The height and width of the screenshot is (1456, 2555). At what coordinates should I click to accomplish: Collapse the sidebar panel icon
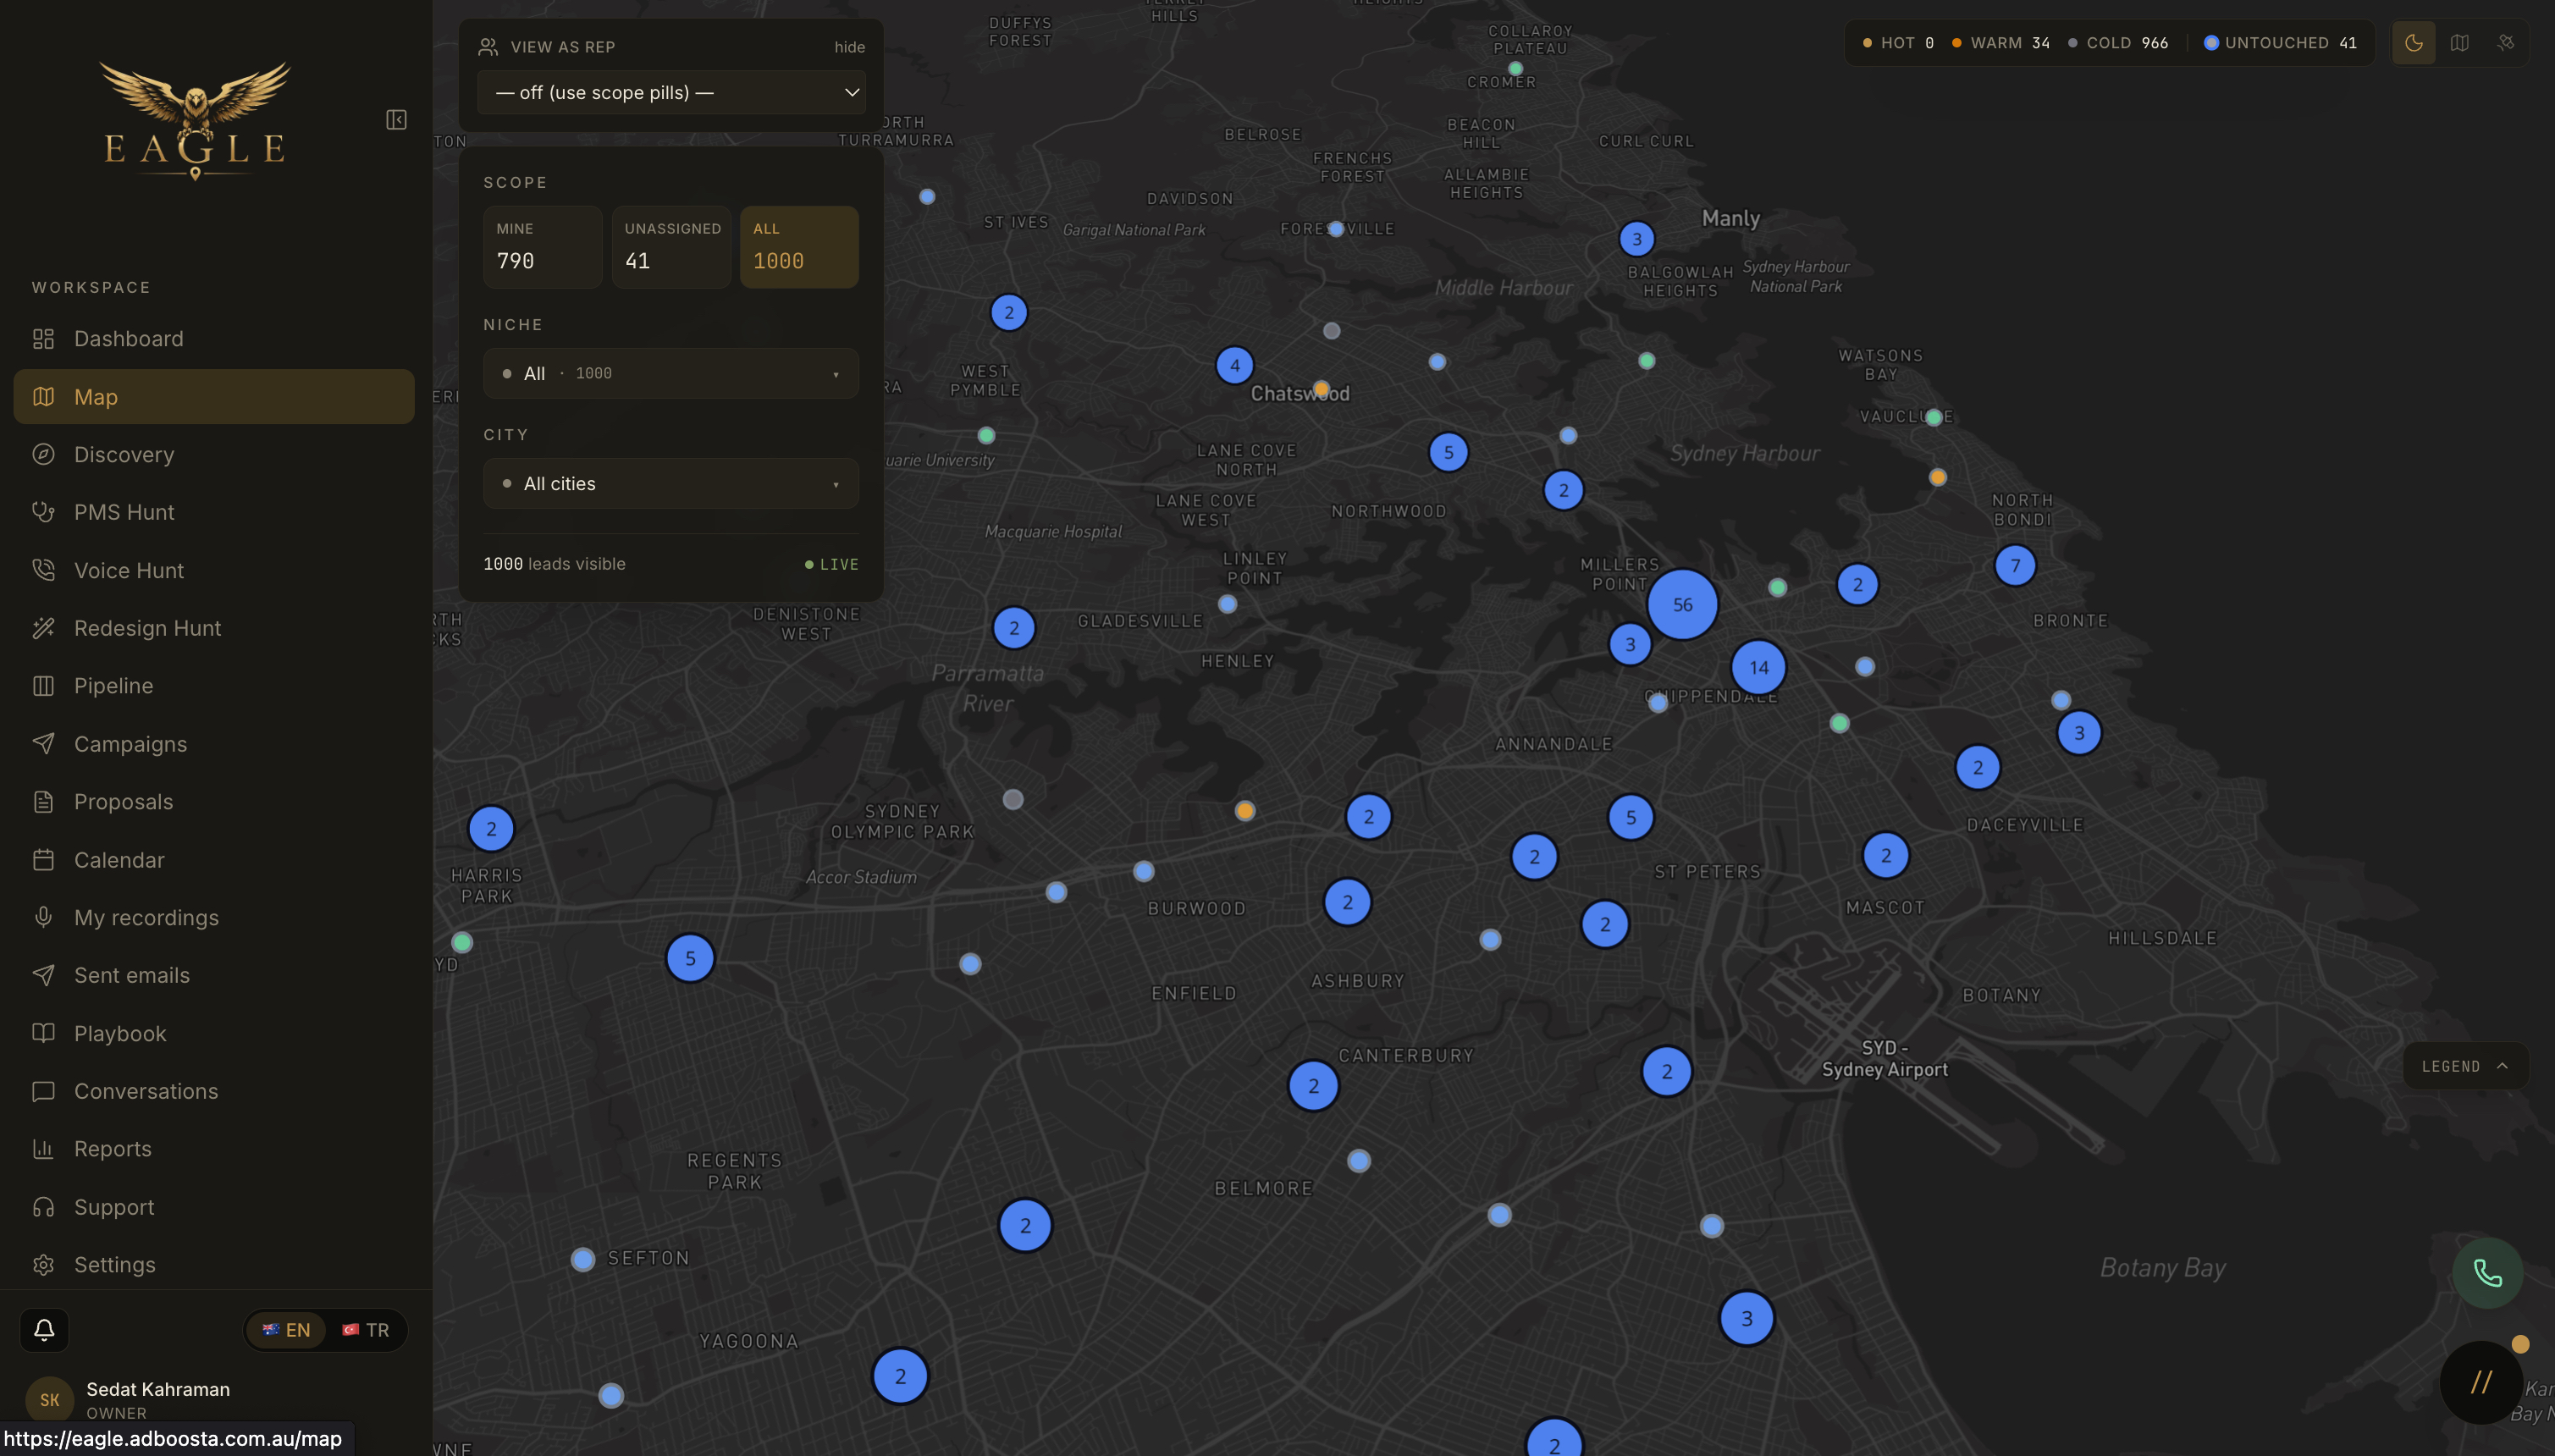396,120
